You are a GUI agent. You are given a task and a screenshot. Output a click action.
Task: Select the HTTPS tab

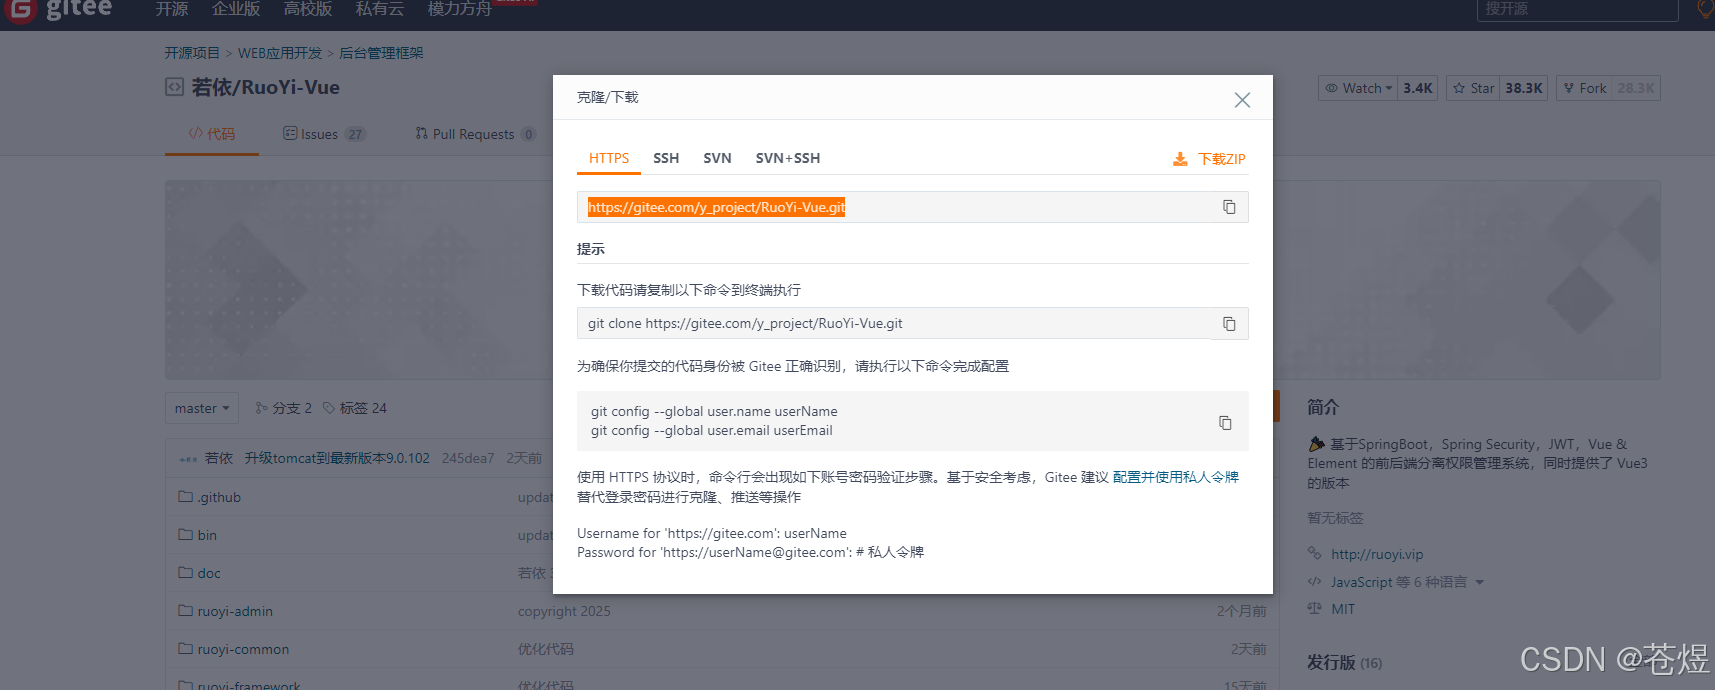(609, 158)
